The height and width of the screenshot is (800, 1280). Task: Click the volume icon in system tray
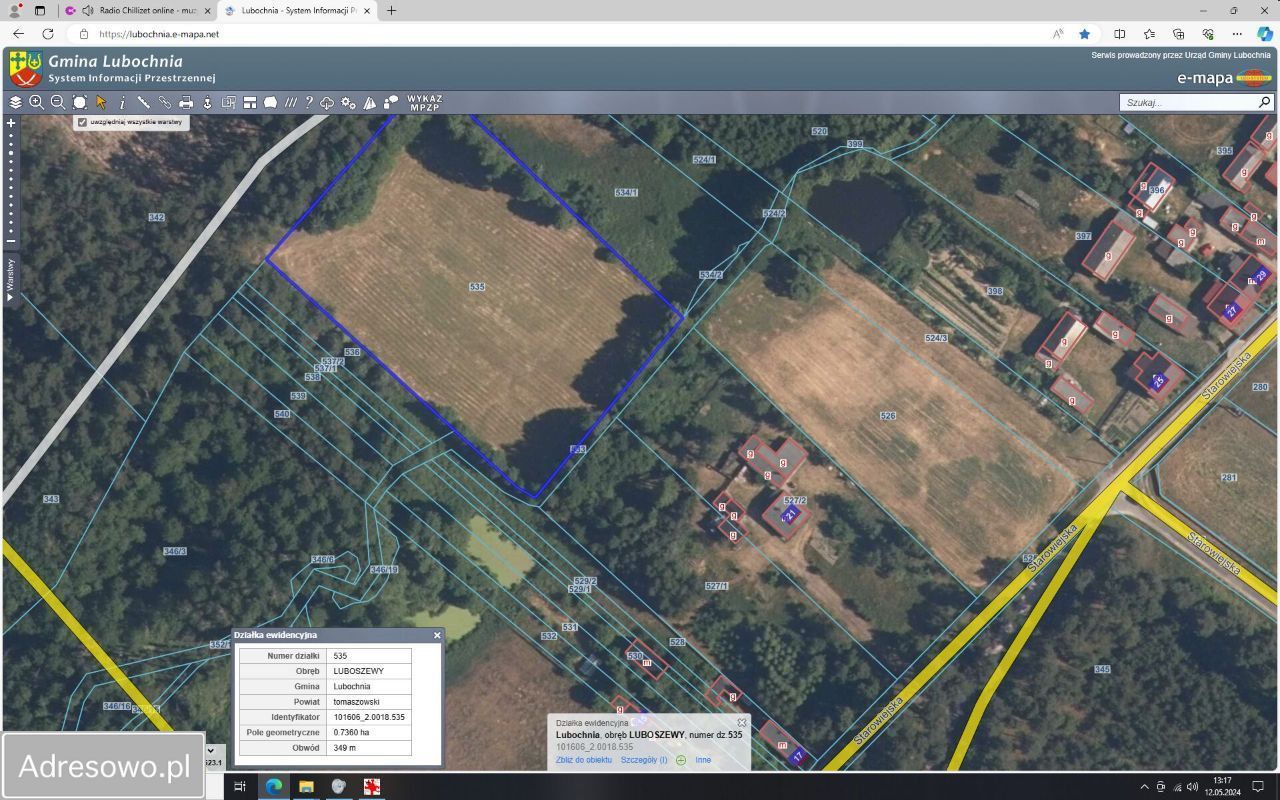[x=1192, y=786]
